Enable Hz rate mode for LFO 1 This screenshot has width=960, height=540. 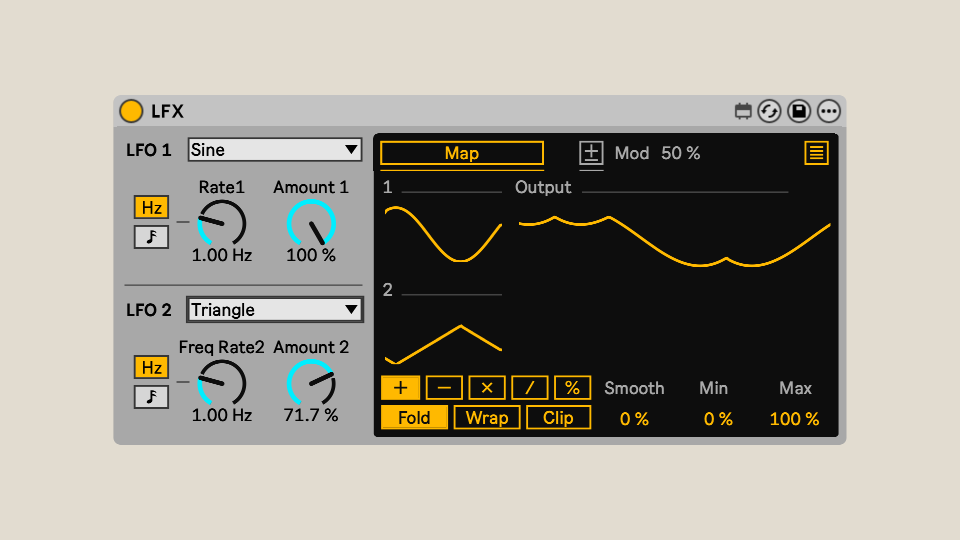pos(152,208)
